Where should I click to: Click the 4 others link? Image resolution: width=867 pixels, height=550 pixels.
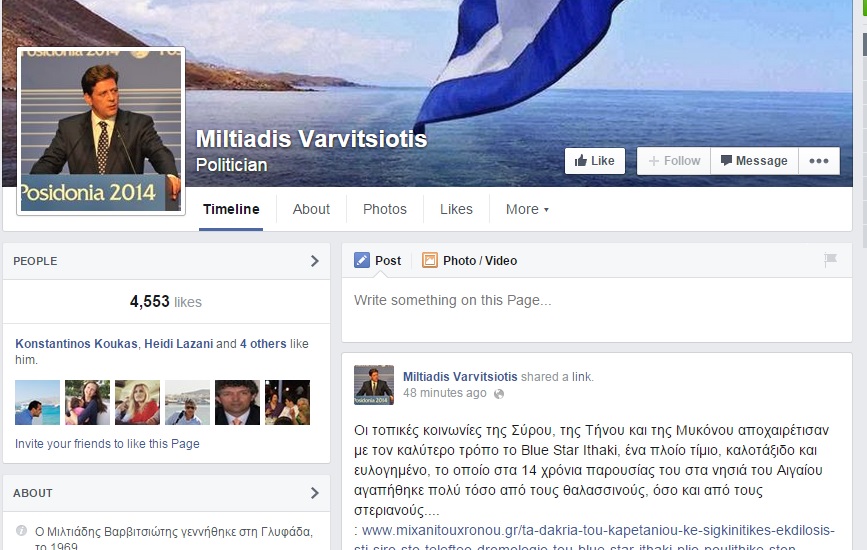click(263, 343)
